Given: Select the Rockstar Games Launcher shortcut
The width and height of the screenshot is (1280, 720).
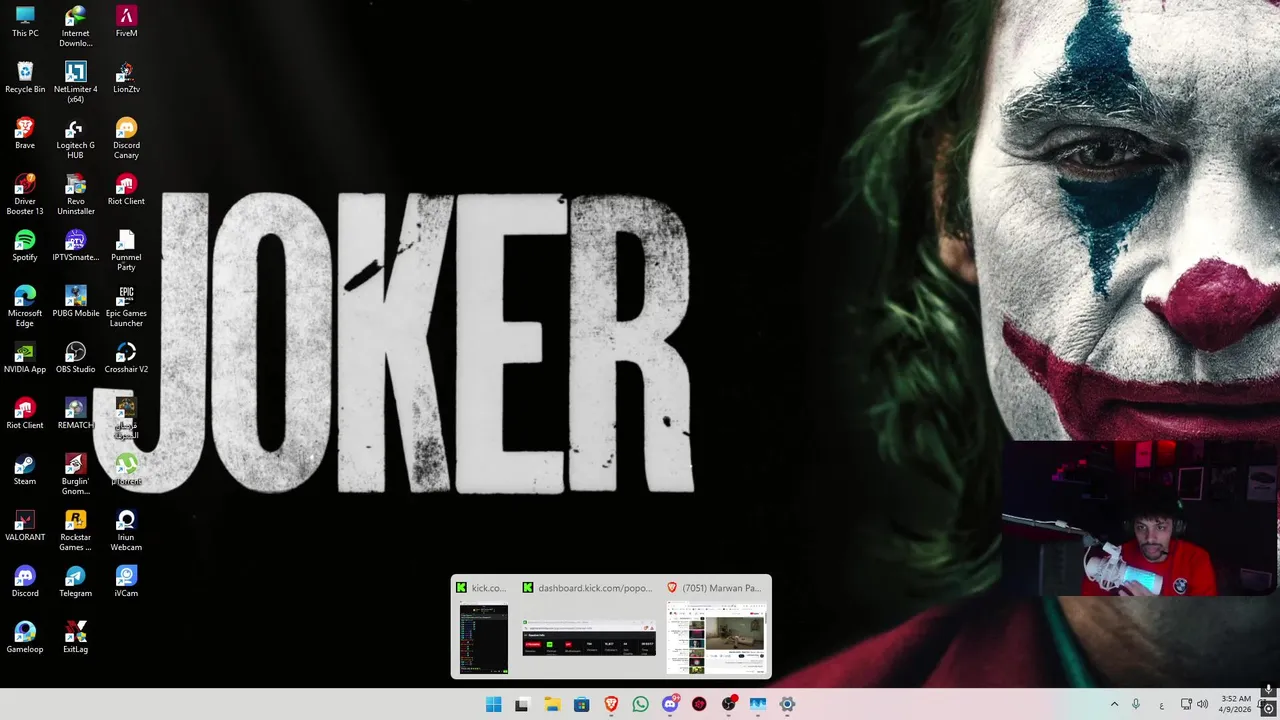Looking at the screenshot, I should (x=75, y=530).
